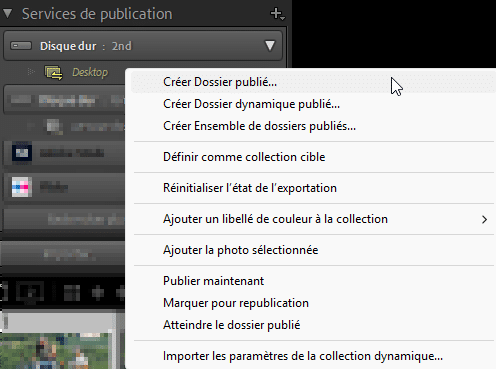Click the hard drive icon beside Disque dur
This screenshot has width=496, height=369.
coord(21,46)
